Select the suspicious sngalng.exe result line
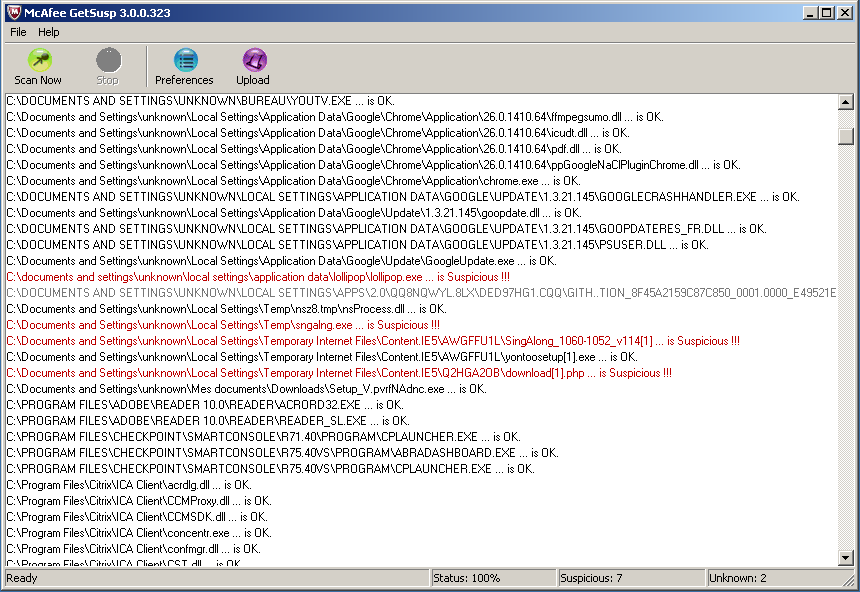Screen dimensions: 860x592 pyautogui.click(x=222, y=325)
